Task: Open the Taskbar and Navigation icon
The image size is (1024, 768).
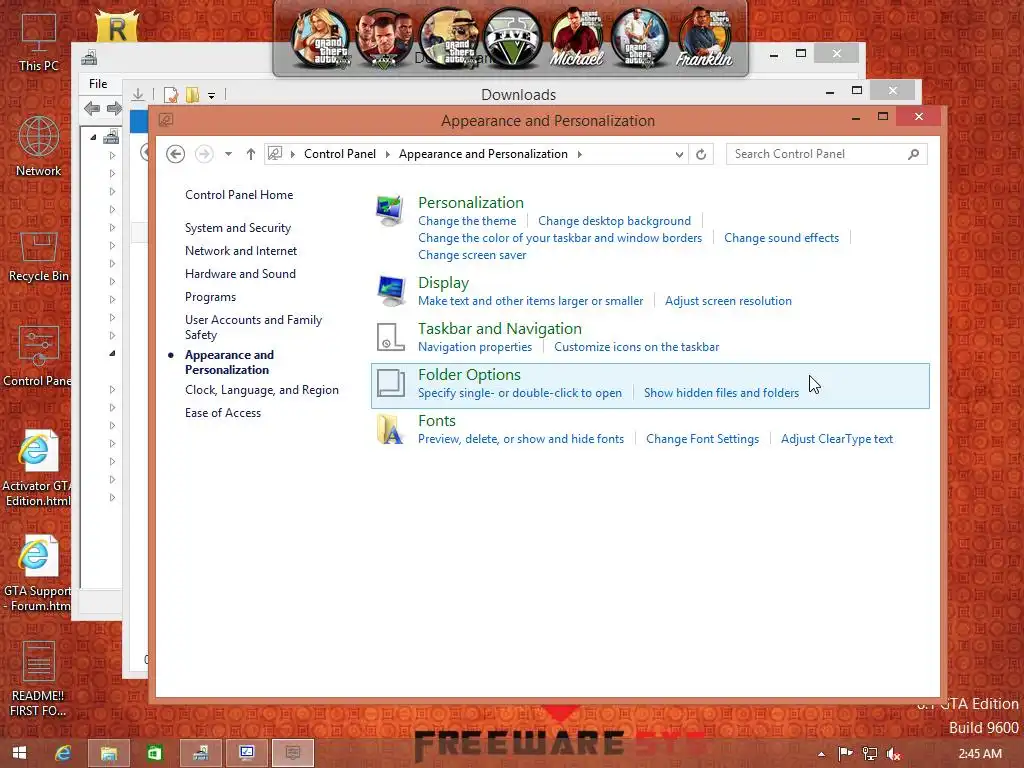Action: [x=390, y=337]
